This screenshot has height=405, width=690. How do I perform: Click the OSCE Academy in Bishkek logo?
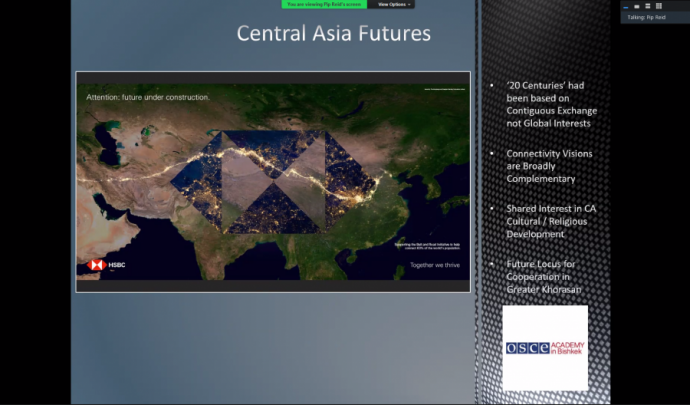(545, 347)
